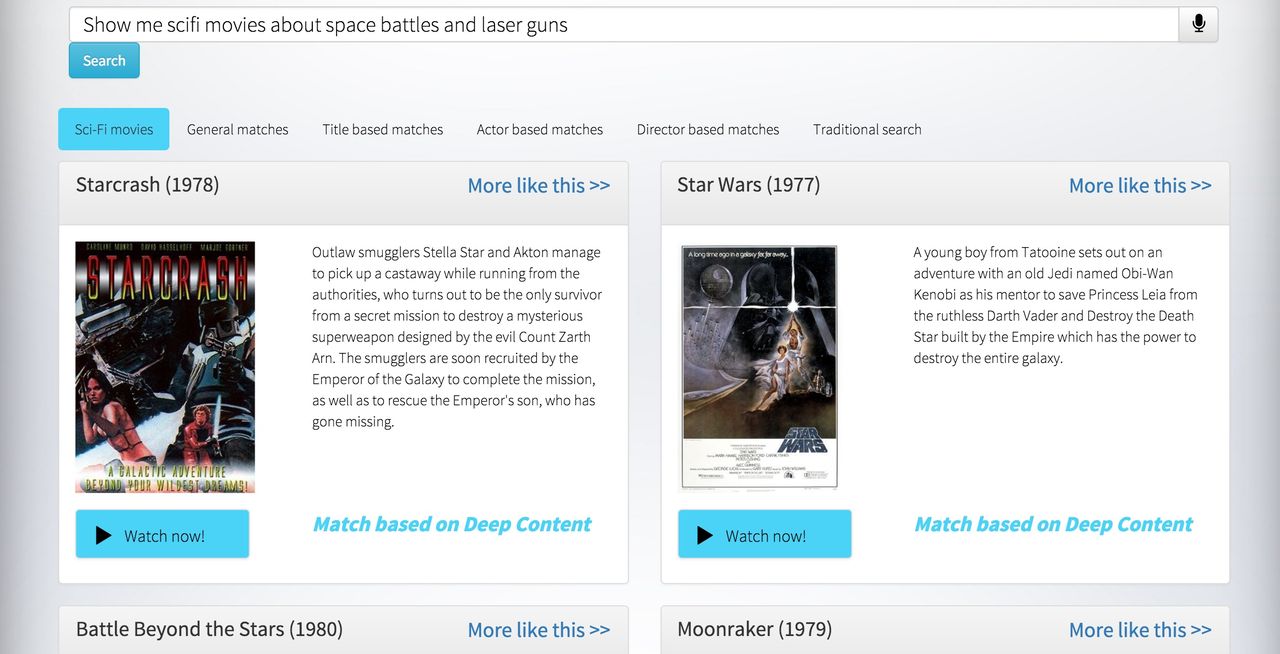This screenshot has height=654, width=1280.
Task: Select the Sci-Fi movies tab
Action: coord(114,129)
